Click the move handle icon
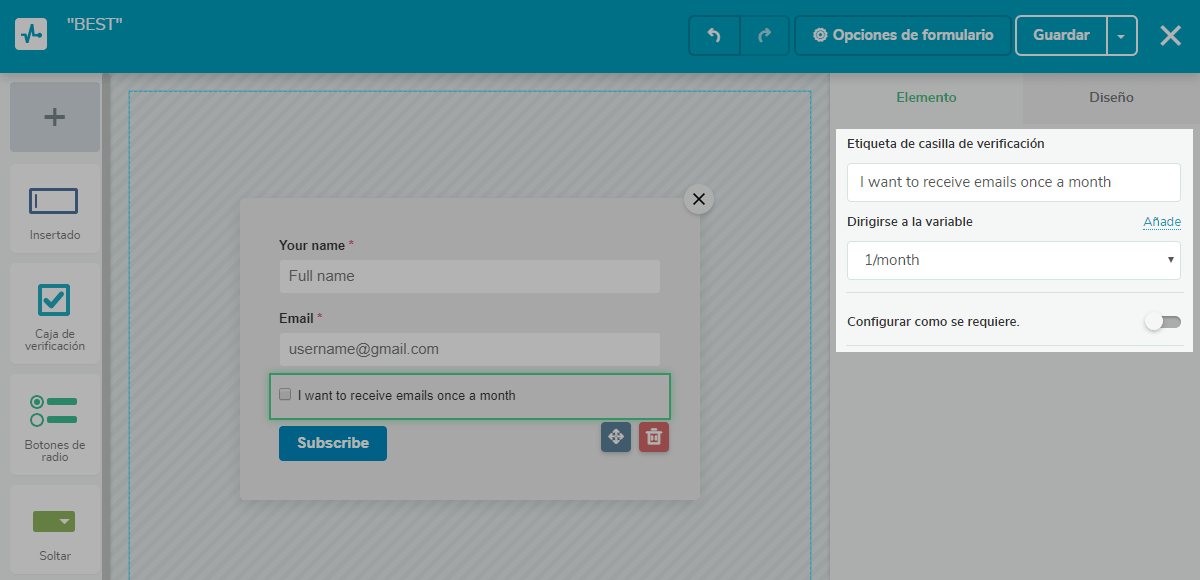Image resolution: width=1200 pixels, height=580 pixels. coord(616,437)
